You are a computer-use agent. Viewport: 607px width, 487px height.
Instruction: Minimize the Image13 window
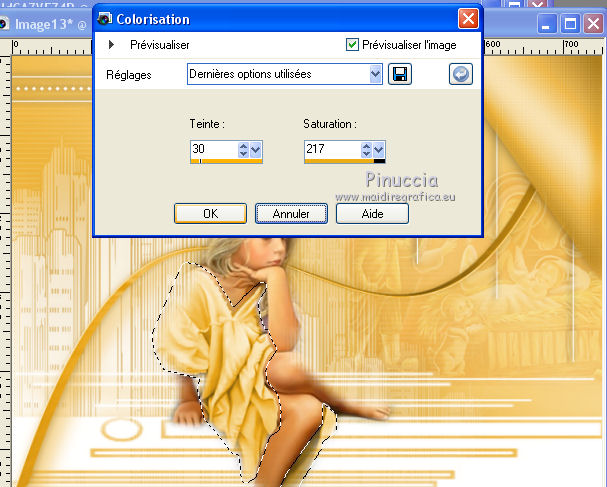pyautogui.click(x=547, y=24)
